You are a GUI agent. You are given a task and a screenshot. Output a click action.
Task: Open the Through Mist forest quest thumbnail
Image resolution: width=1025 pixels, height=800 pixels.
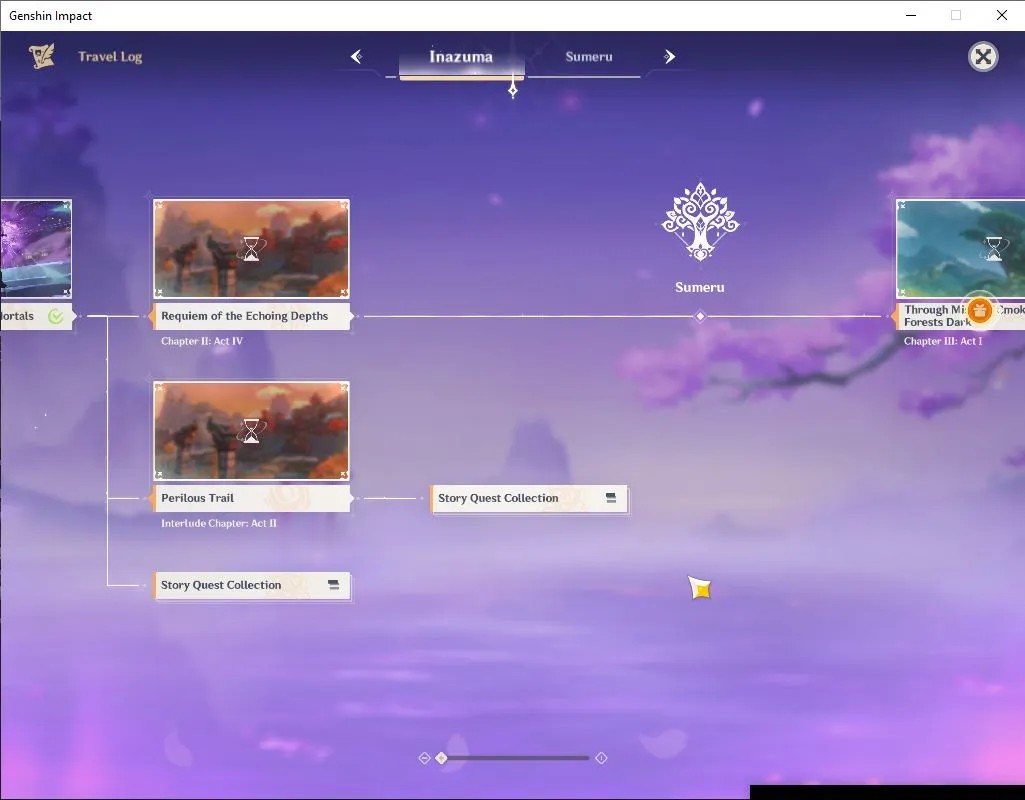pos(960,249)
